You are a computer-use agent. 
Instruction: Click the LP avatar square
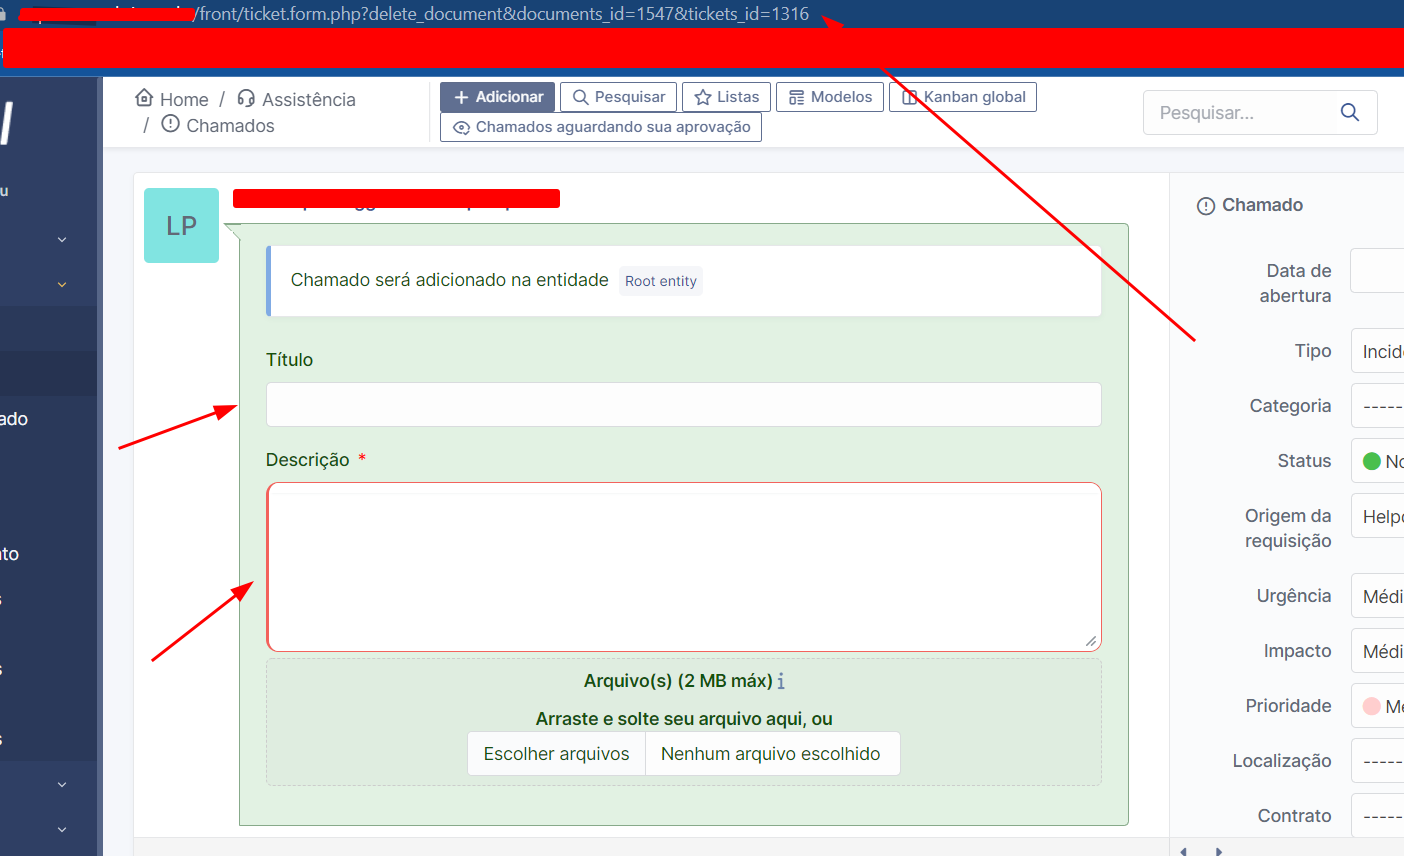coord(181,225)
